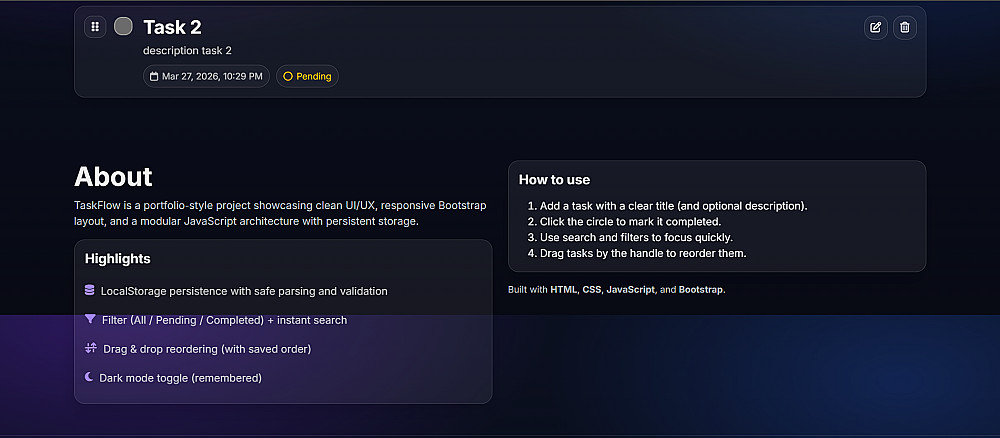Click the funnel icon beside Filter highlight
Image resolution: width=1000 pixels, height=438 pixels.
(90, 320)
